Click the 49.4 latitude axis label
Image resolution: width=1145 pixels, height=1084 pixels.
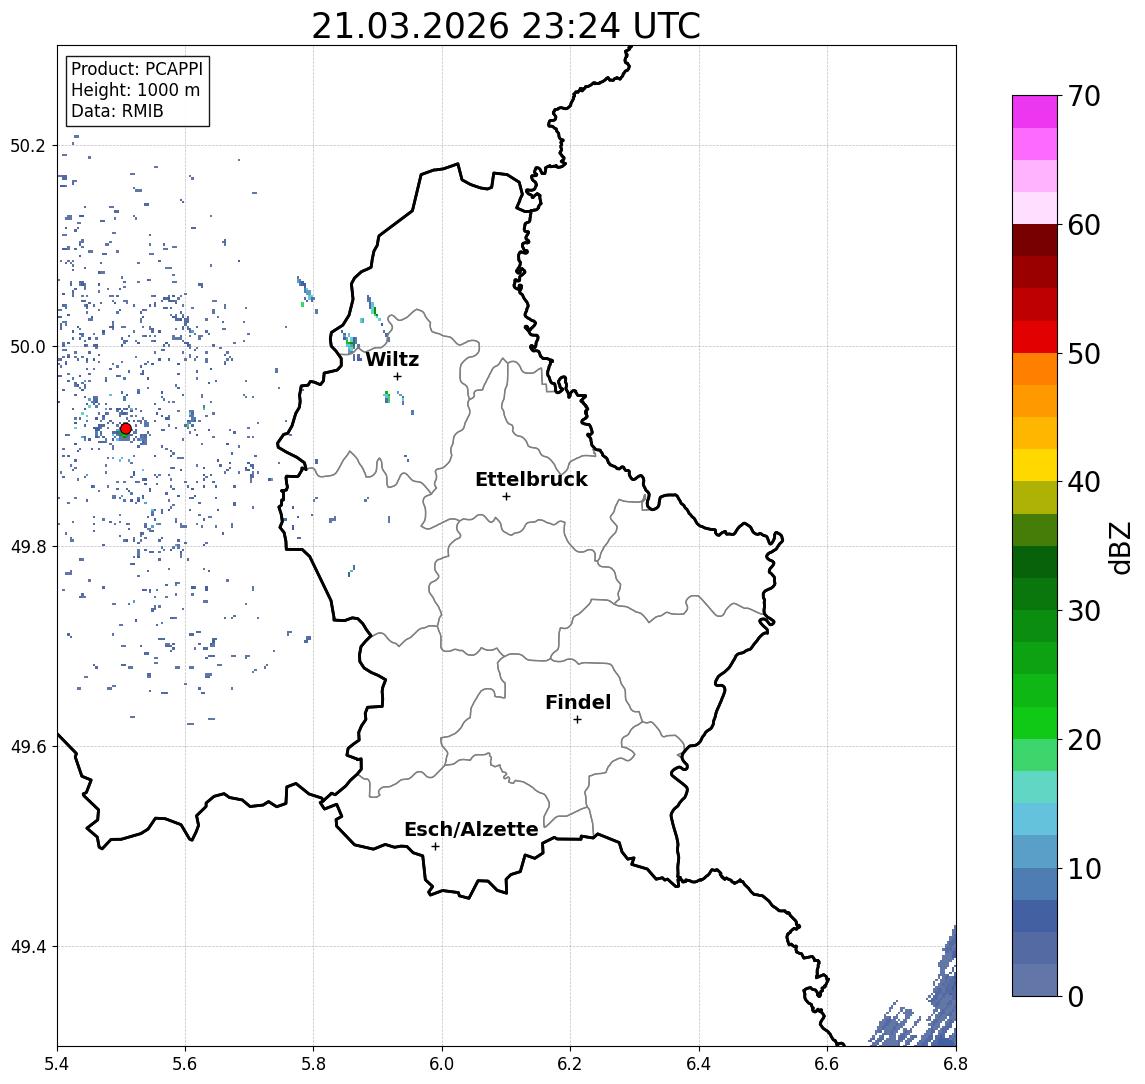27,947
